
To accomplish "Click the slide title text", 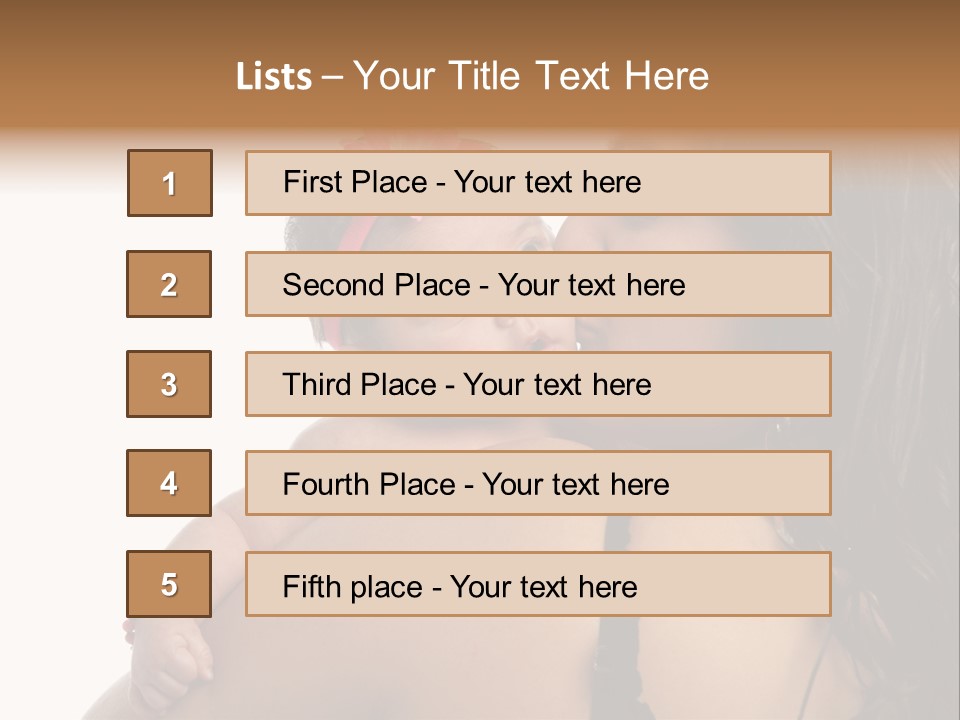I will [x=472, y=76].
